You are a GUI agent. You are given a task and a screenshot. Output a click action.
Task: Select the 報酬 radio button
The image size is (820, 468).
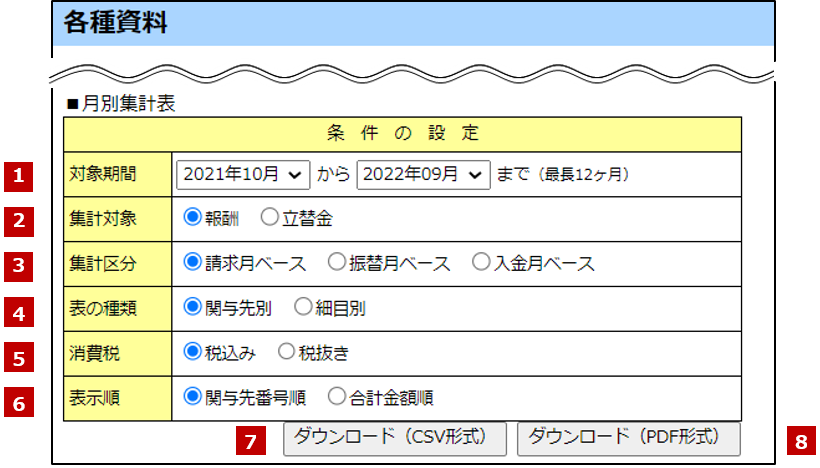(193, 217)
